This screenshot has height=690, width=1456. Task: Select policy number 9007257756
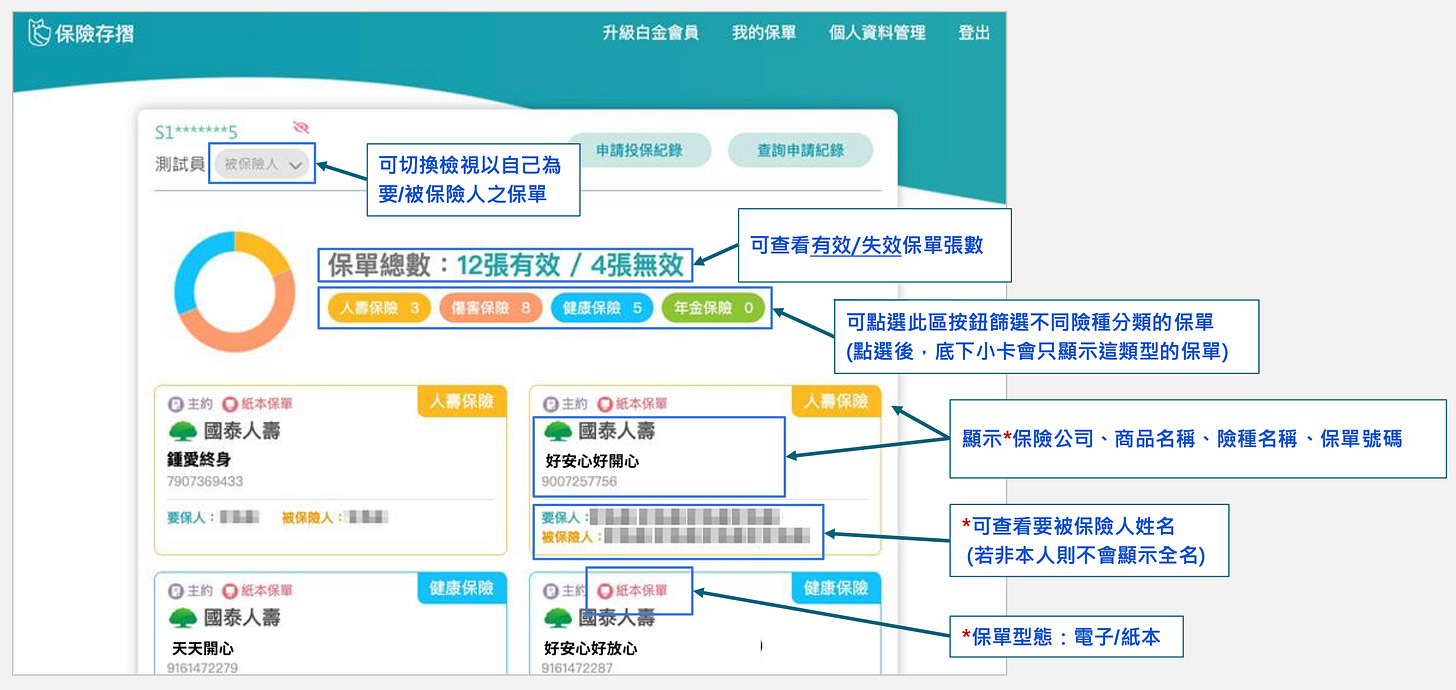[x=579, y=481]
